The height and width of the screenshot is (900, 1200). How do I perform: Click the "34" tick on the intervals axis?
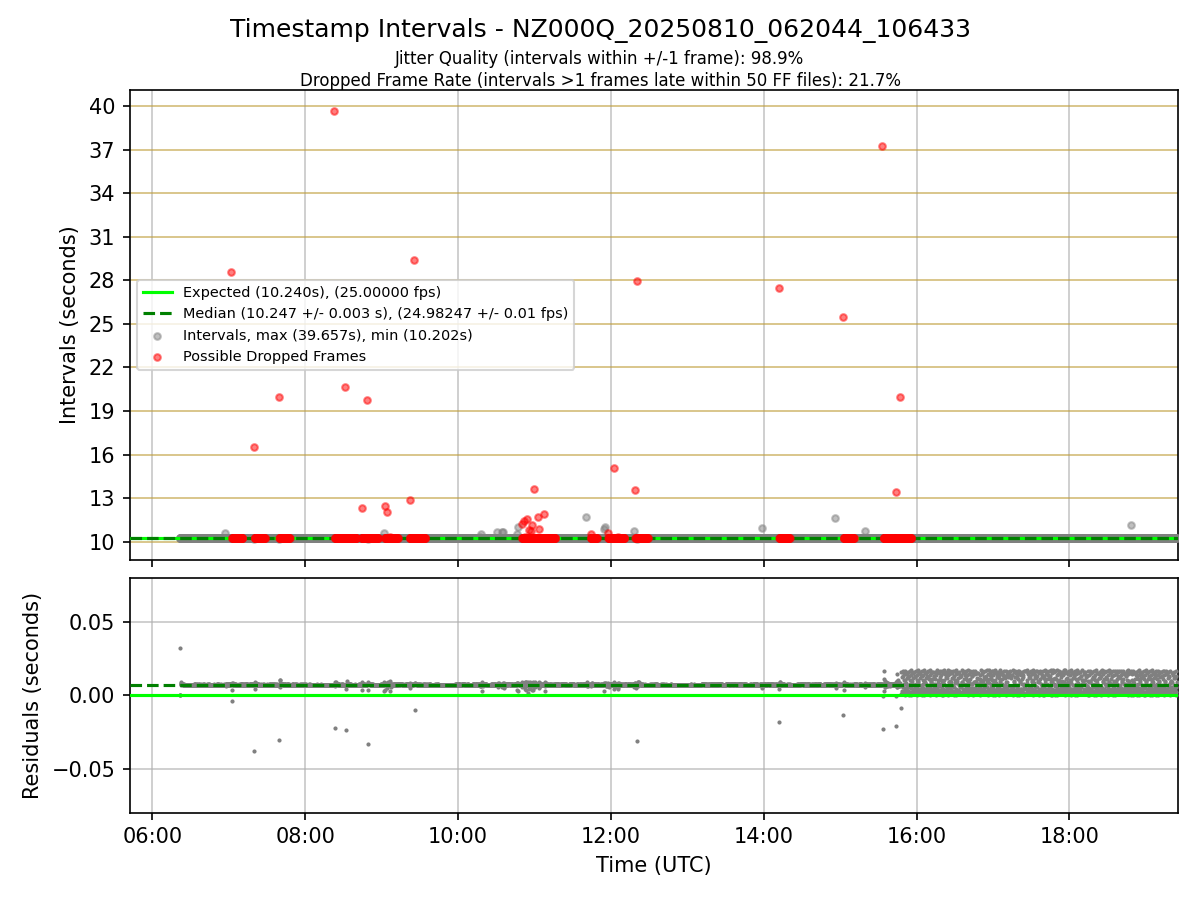[x=103, y=194]
